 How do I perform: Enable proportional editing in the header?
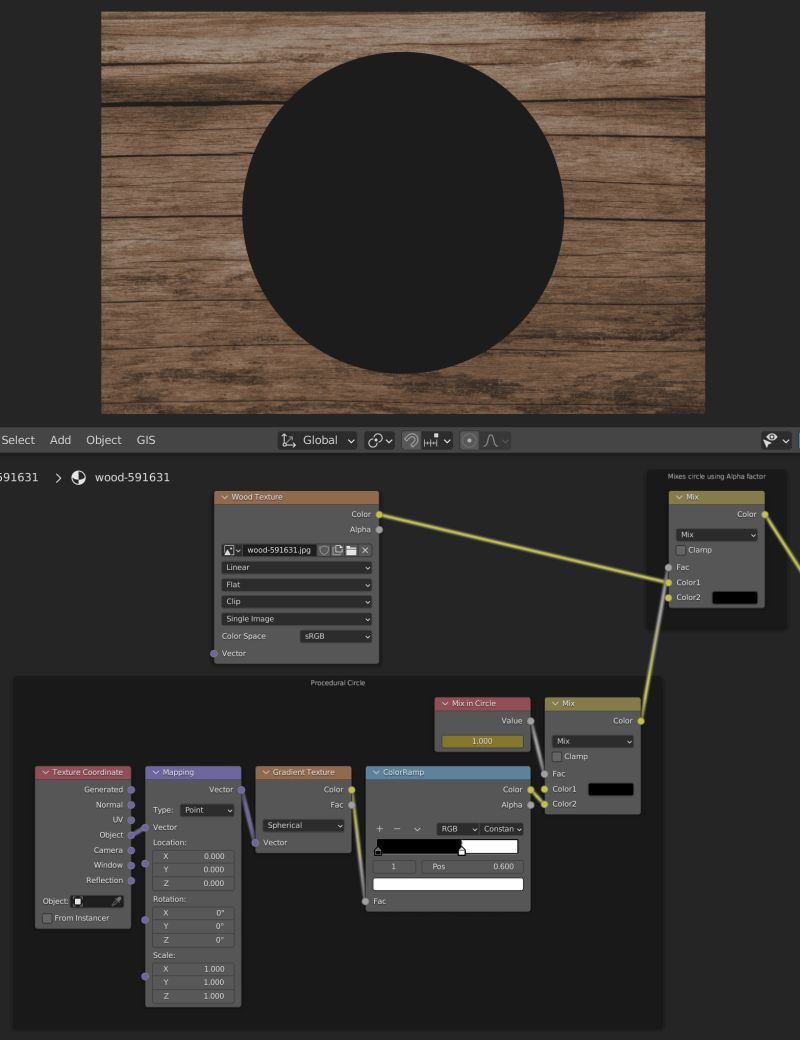tap(468, 441)
